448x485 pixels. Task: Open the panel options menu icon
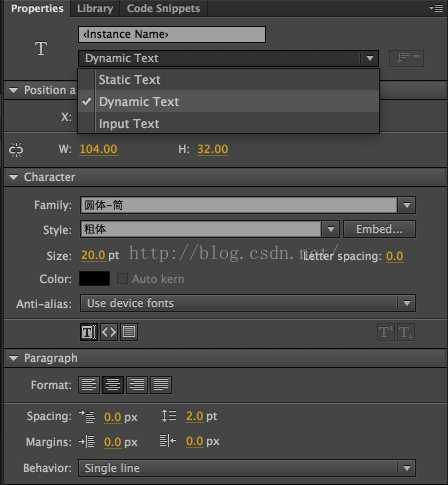click(436, 8)
